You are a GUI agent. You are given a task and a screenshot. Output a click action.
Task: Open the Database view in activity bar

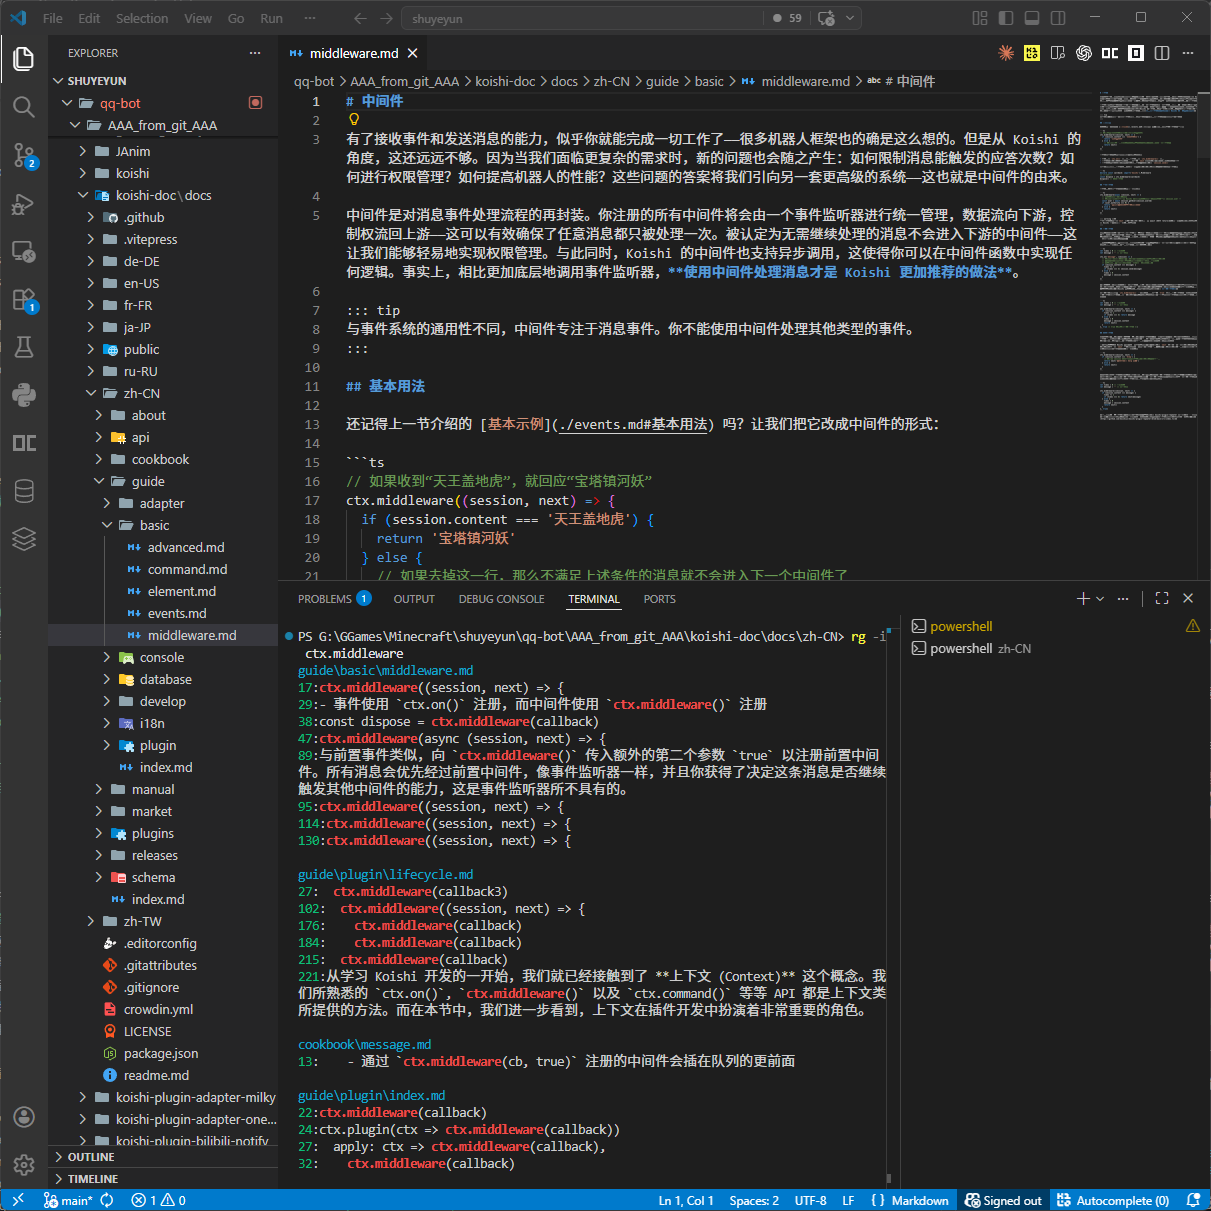[24, 491]
